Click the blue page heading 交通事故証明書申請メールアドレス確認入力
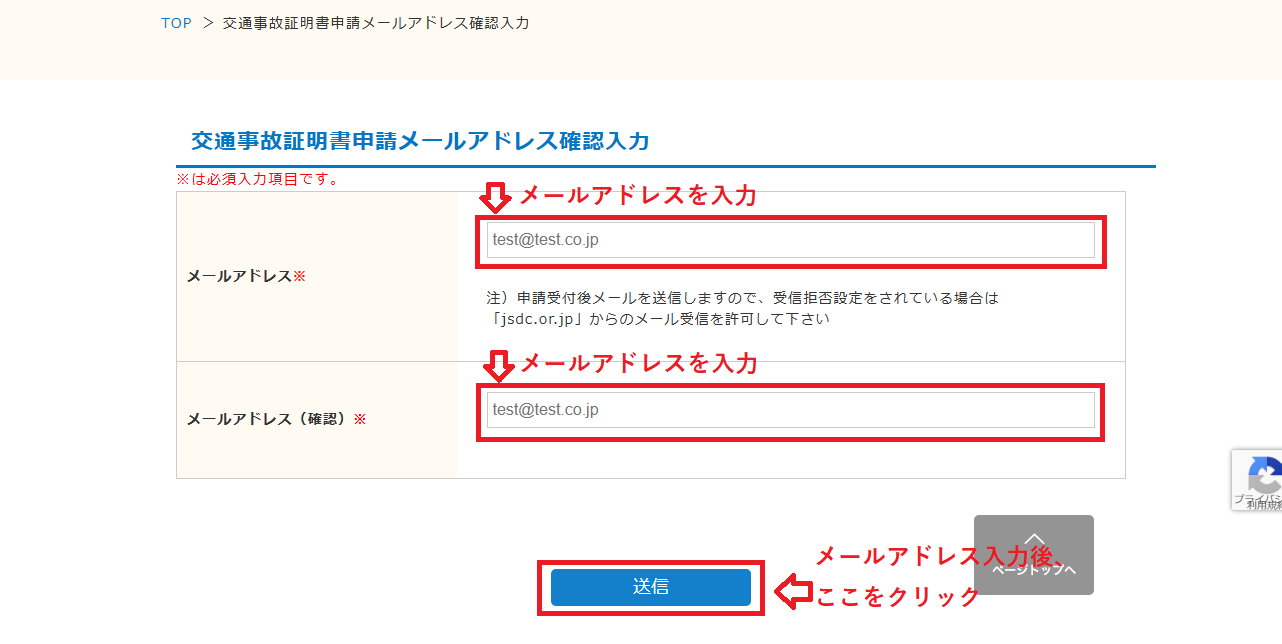The image size is (1282, 644). click(420, 141)
